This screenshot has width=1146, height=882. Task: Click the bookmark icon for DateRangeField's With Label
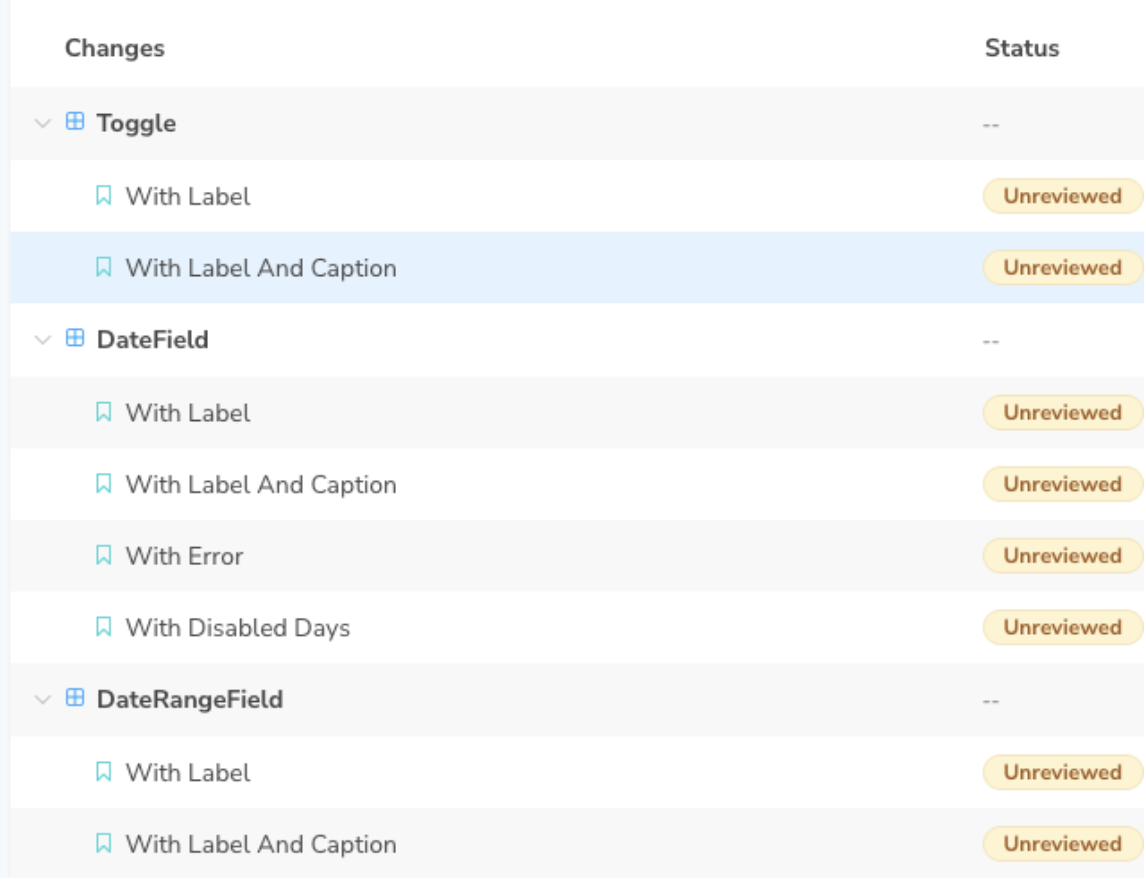coord(102,772)
